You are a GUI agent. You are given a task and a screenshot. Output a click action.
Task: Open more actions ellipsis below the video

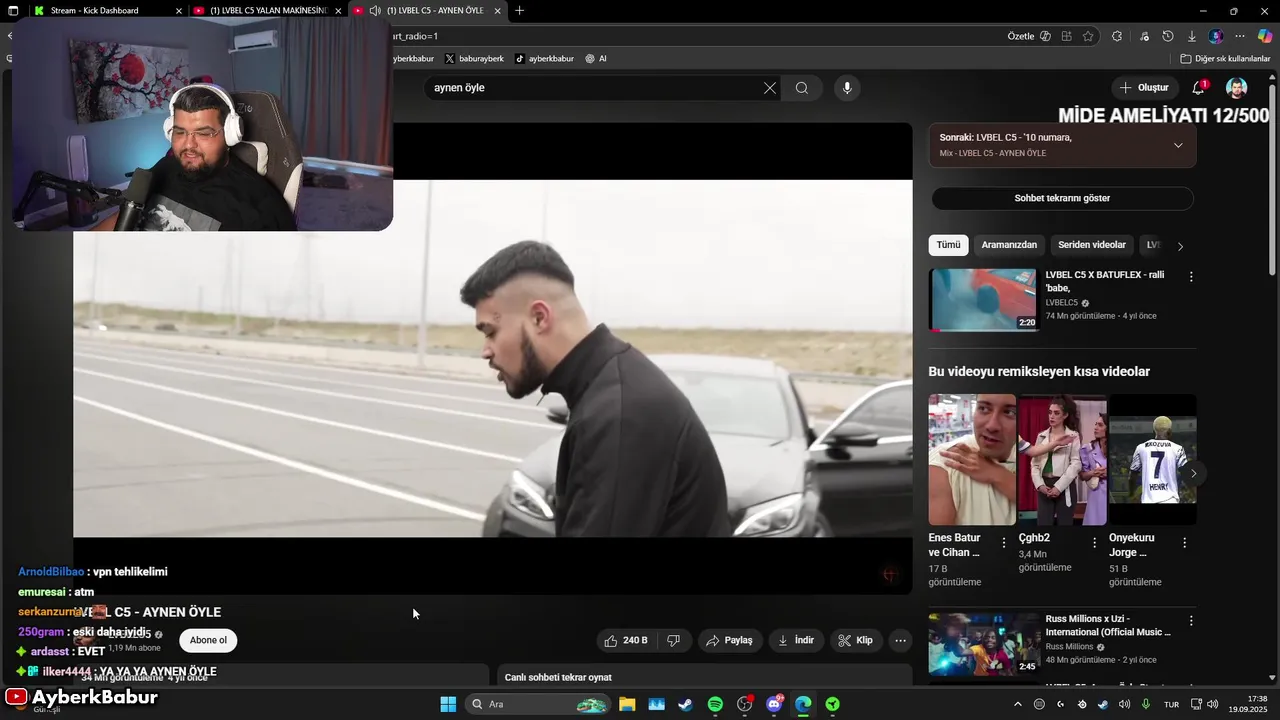900,640
